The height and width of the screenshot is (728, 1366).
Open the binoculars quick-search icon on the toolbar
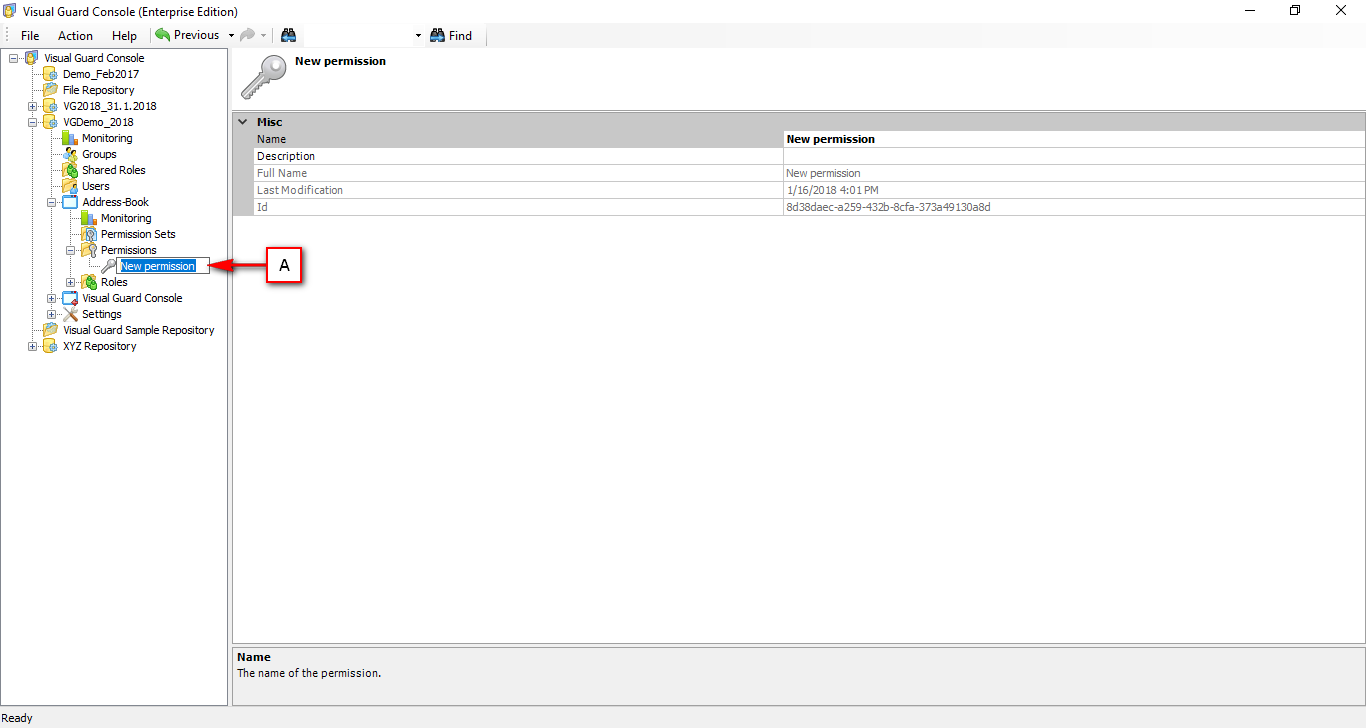click(x=288, y=35)
